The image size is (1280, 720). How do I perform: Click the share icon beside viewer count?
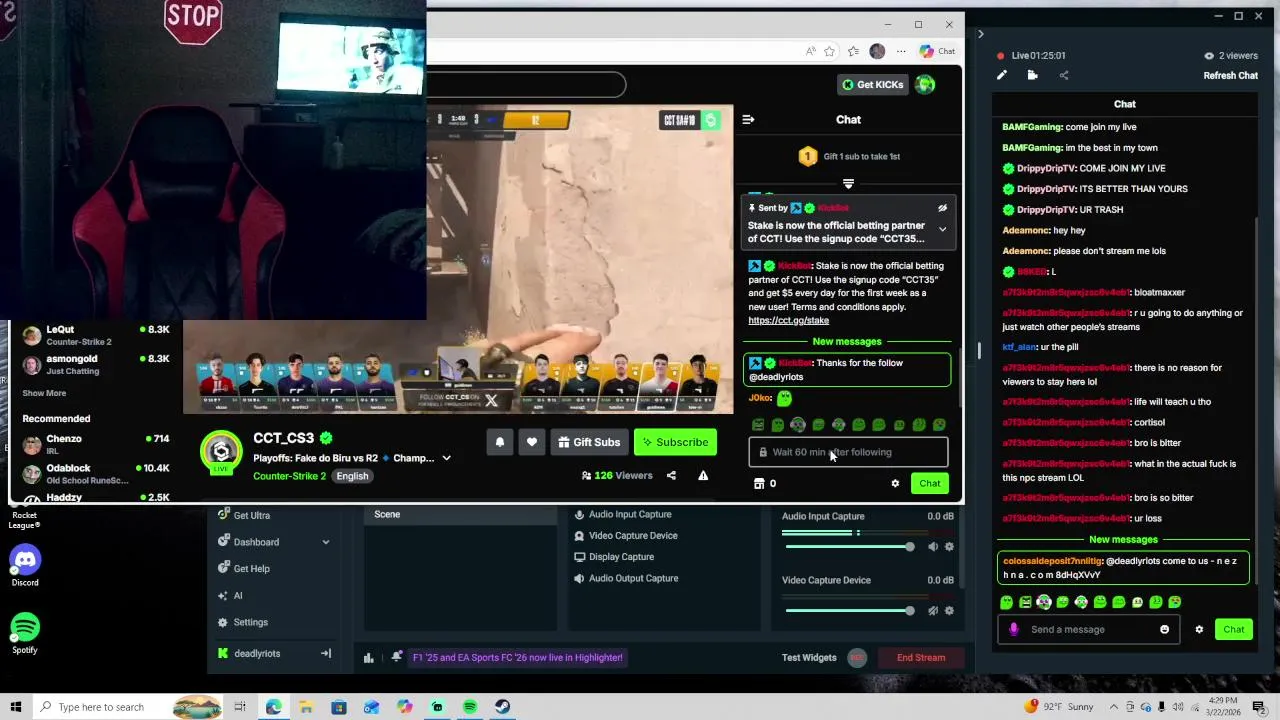pyautogui.click(x=671, y=476)
